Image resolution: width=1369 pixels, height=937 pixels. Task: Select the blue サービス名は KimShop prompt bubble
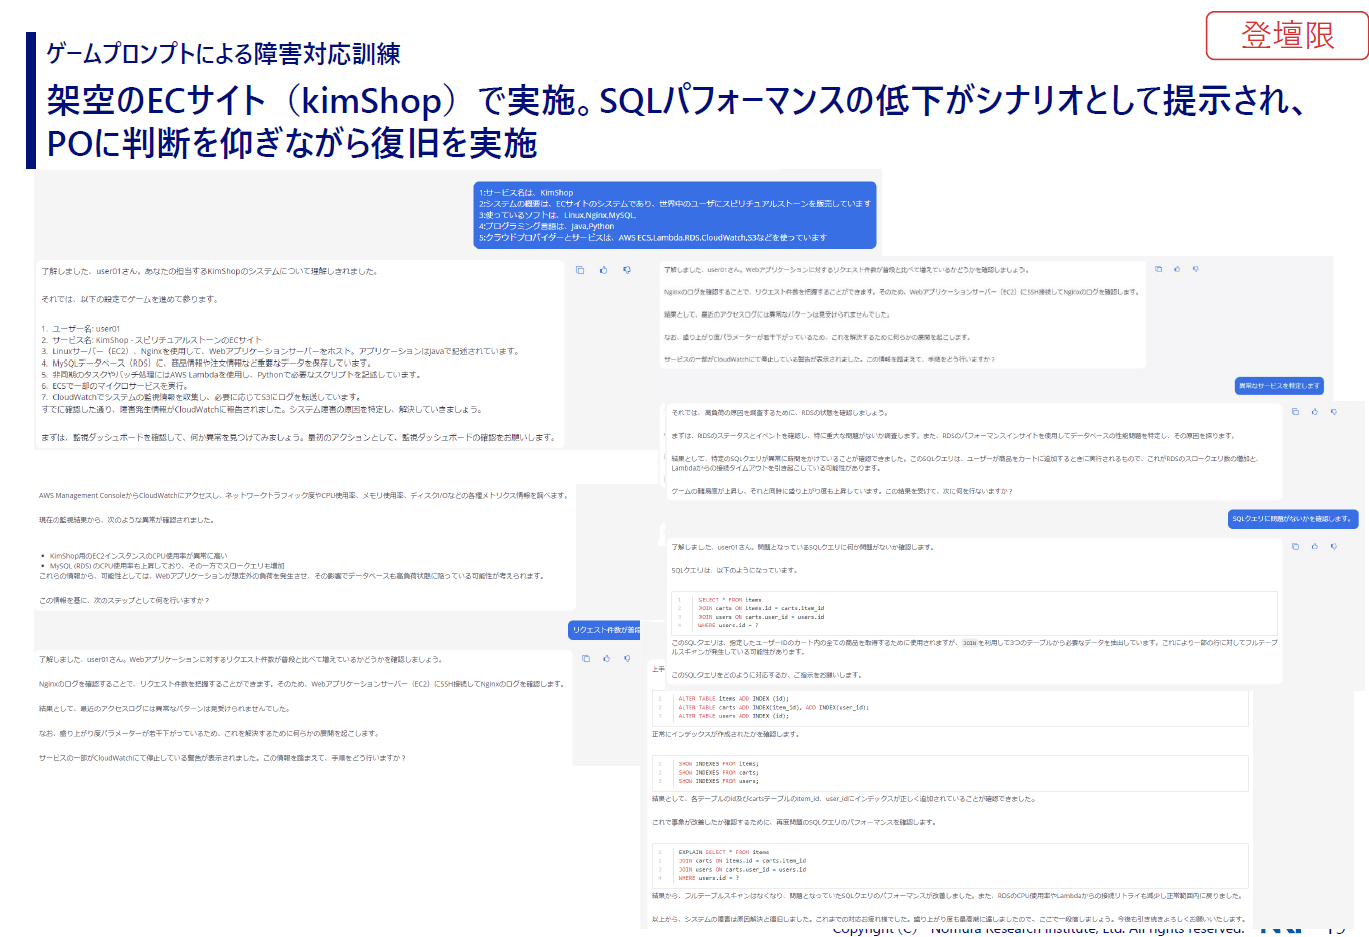point(675,215)
